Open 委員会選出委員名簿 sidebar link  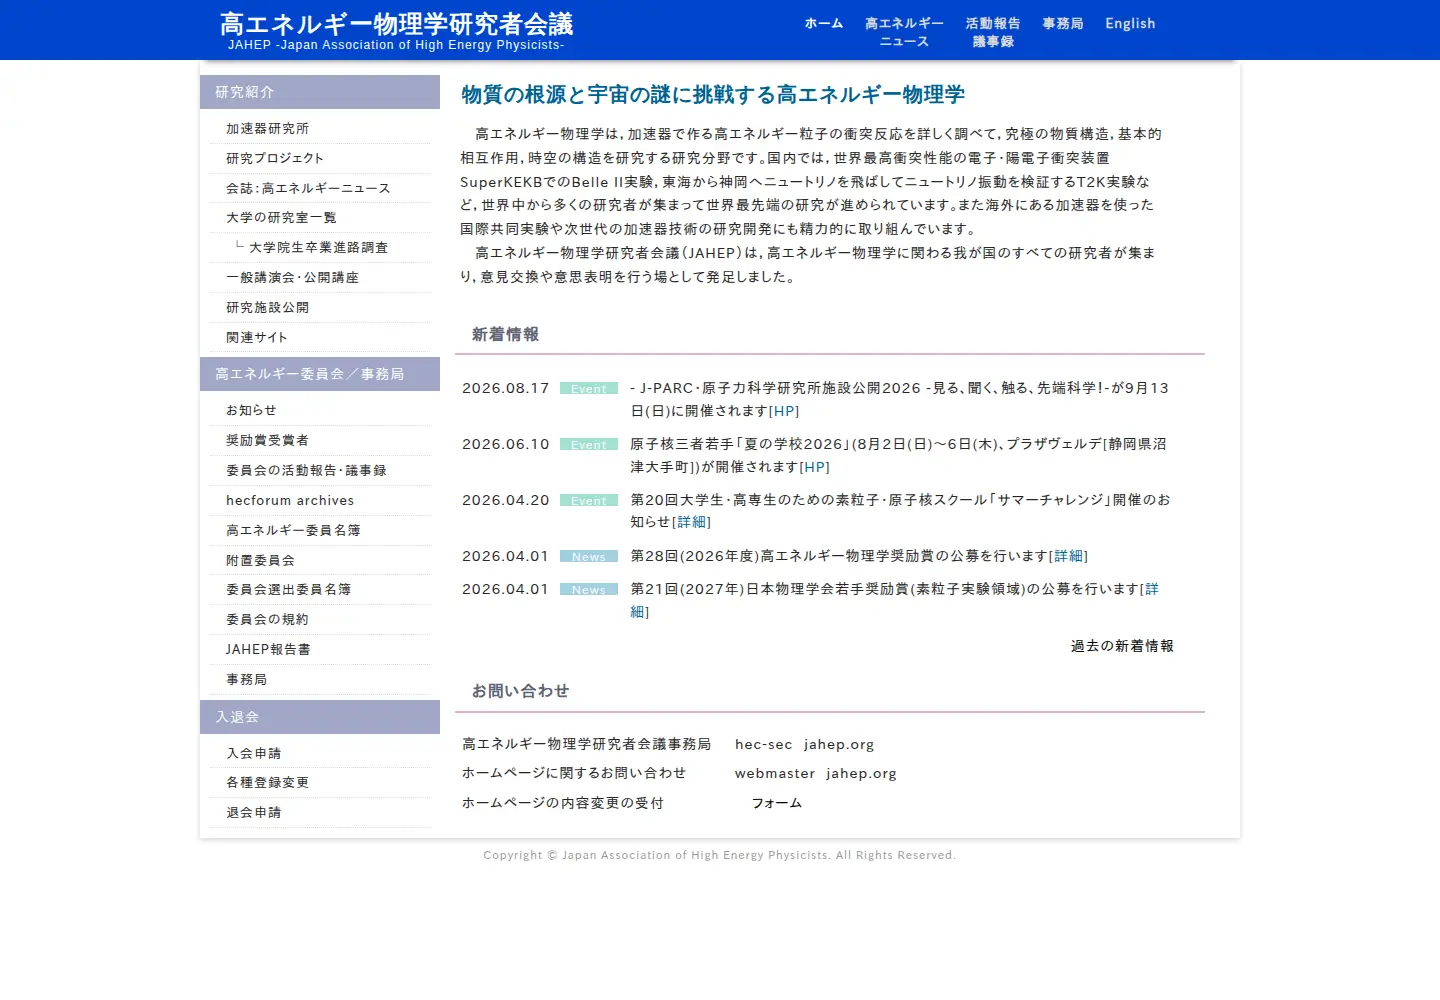pos(288,590)
